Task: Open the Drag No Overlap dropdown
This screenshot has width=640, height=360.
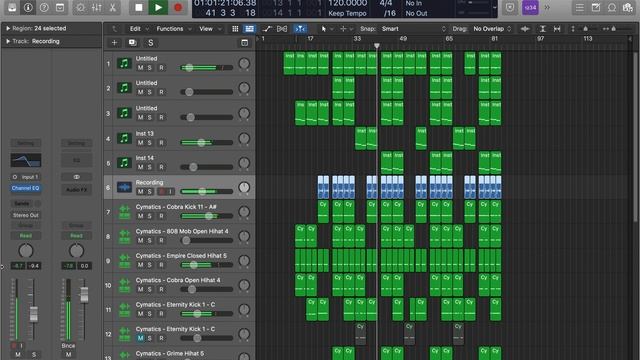Action: [492, 29]
